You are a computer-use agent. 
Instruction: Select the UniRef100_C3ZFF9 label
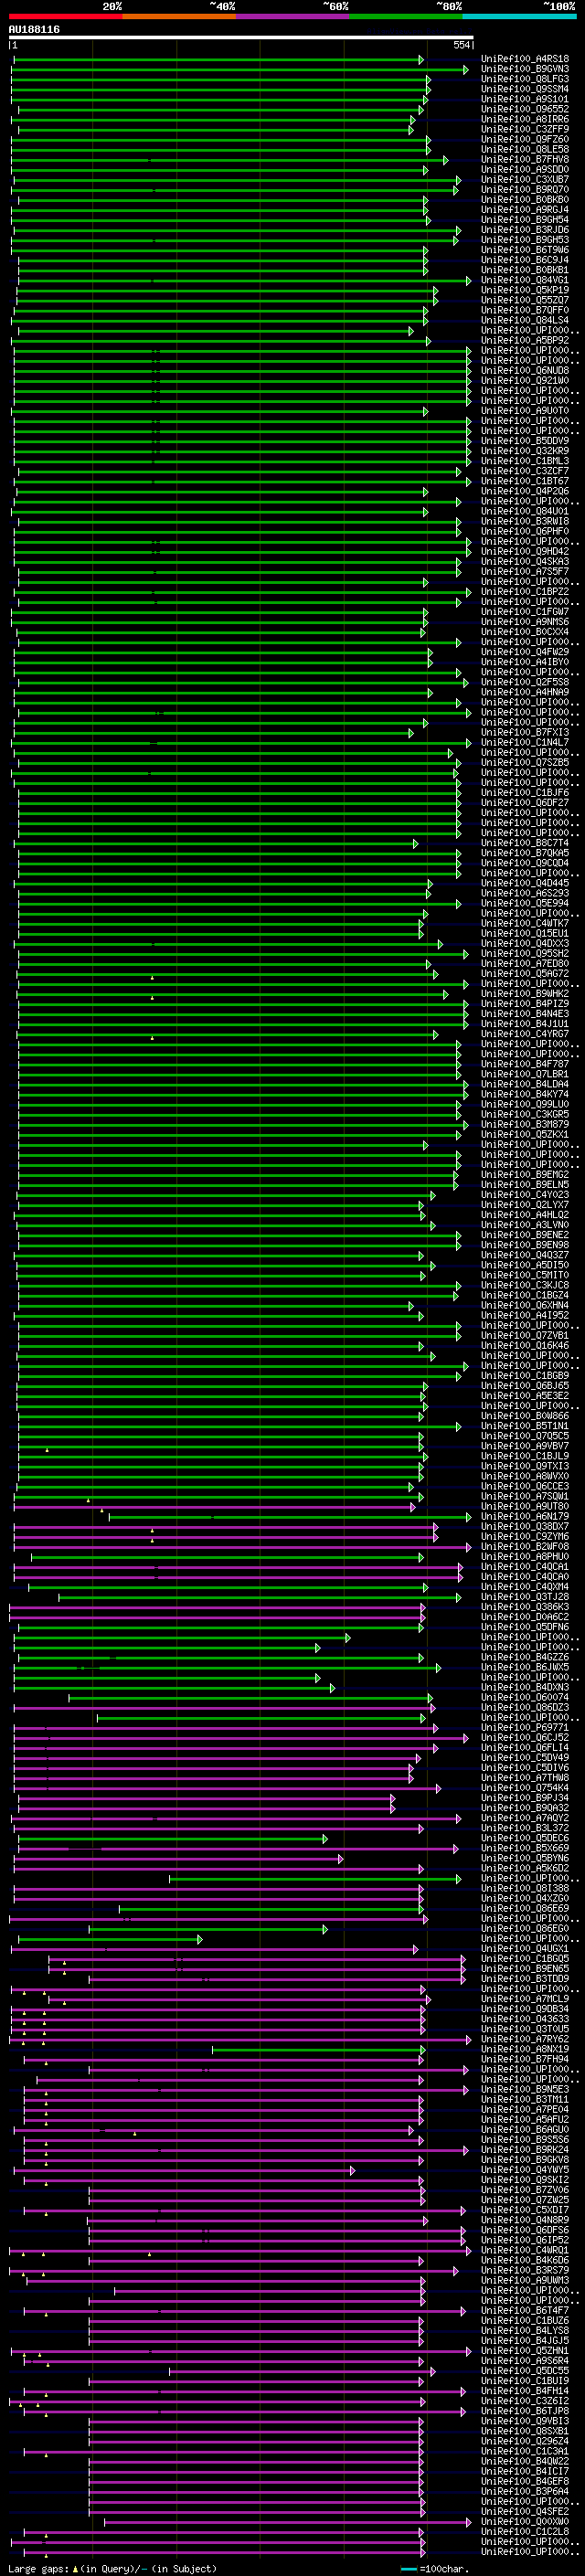pos(525,129)
